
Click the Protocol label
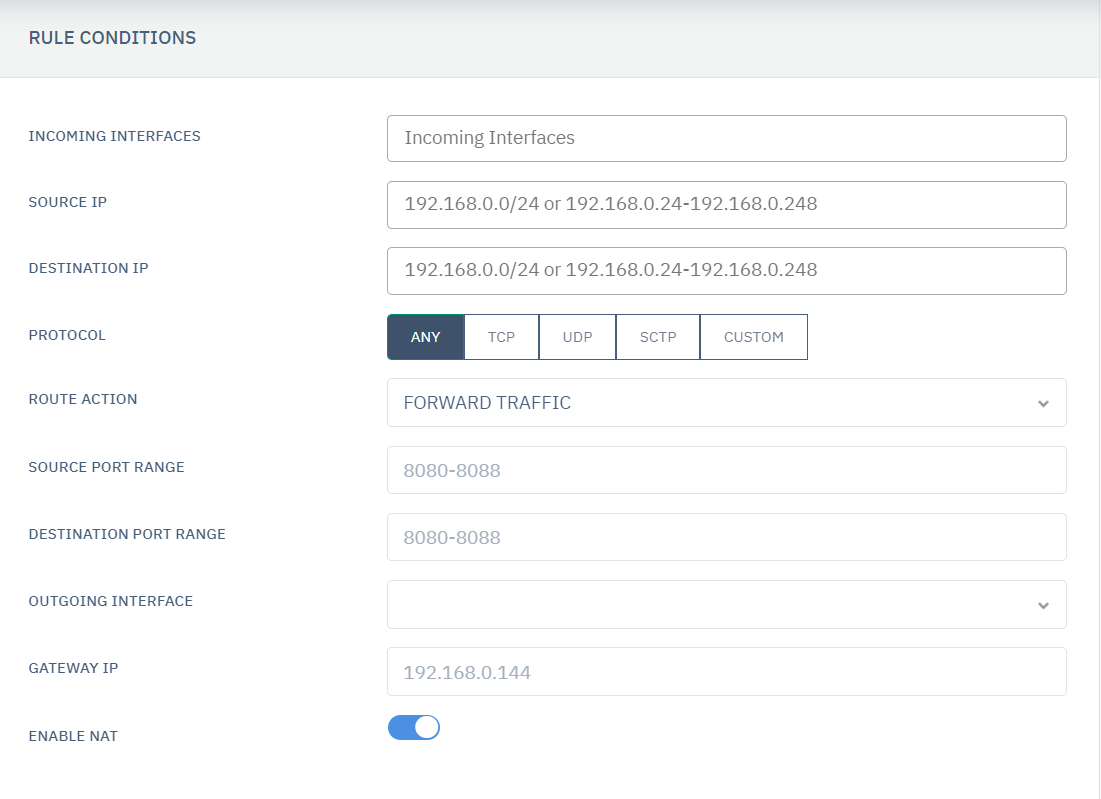click(x=67, y=336)
